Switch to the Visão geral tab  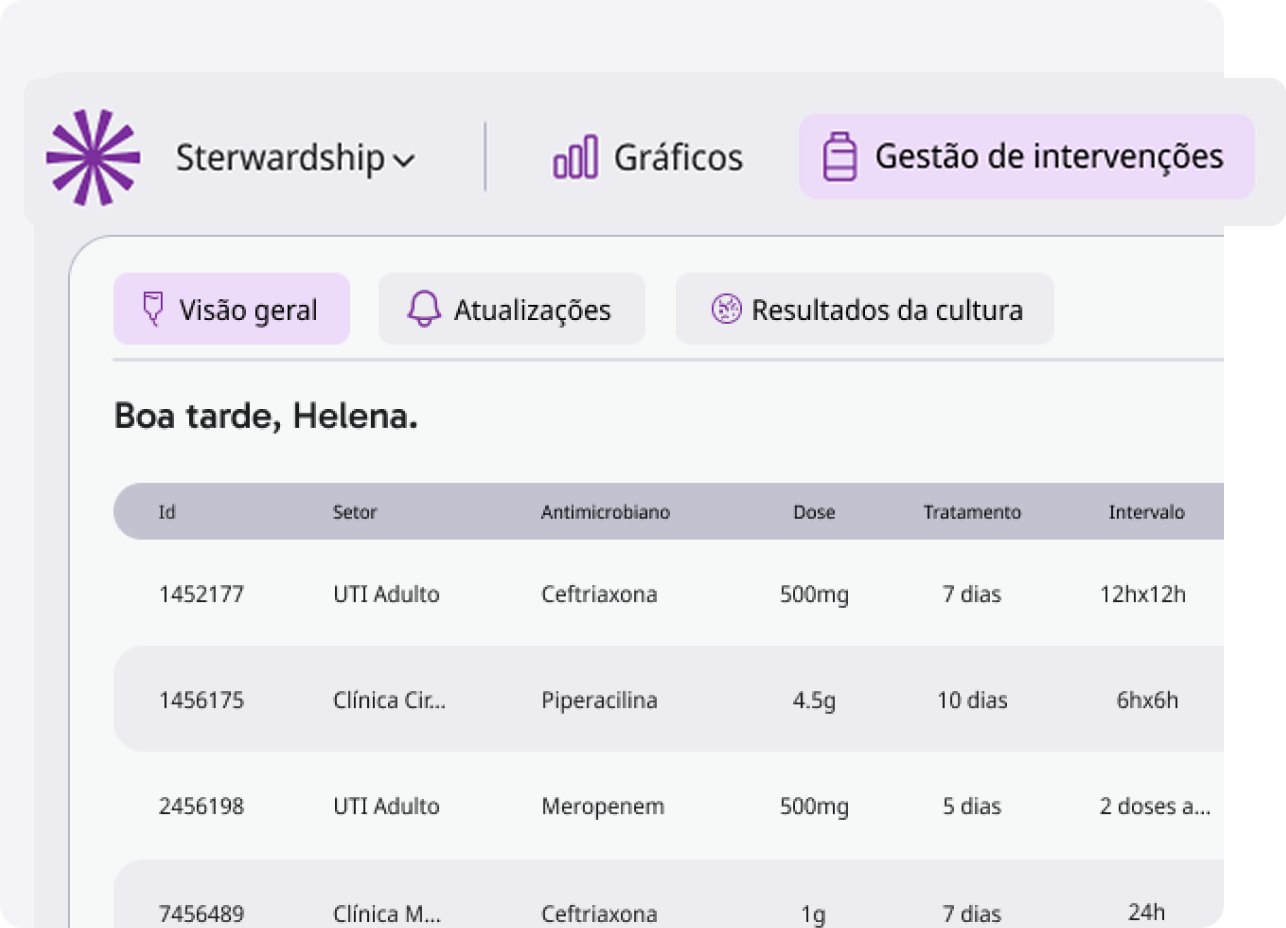point(247,310)
